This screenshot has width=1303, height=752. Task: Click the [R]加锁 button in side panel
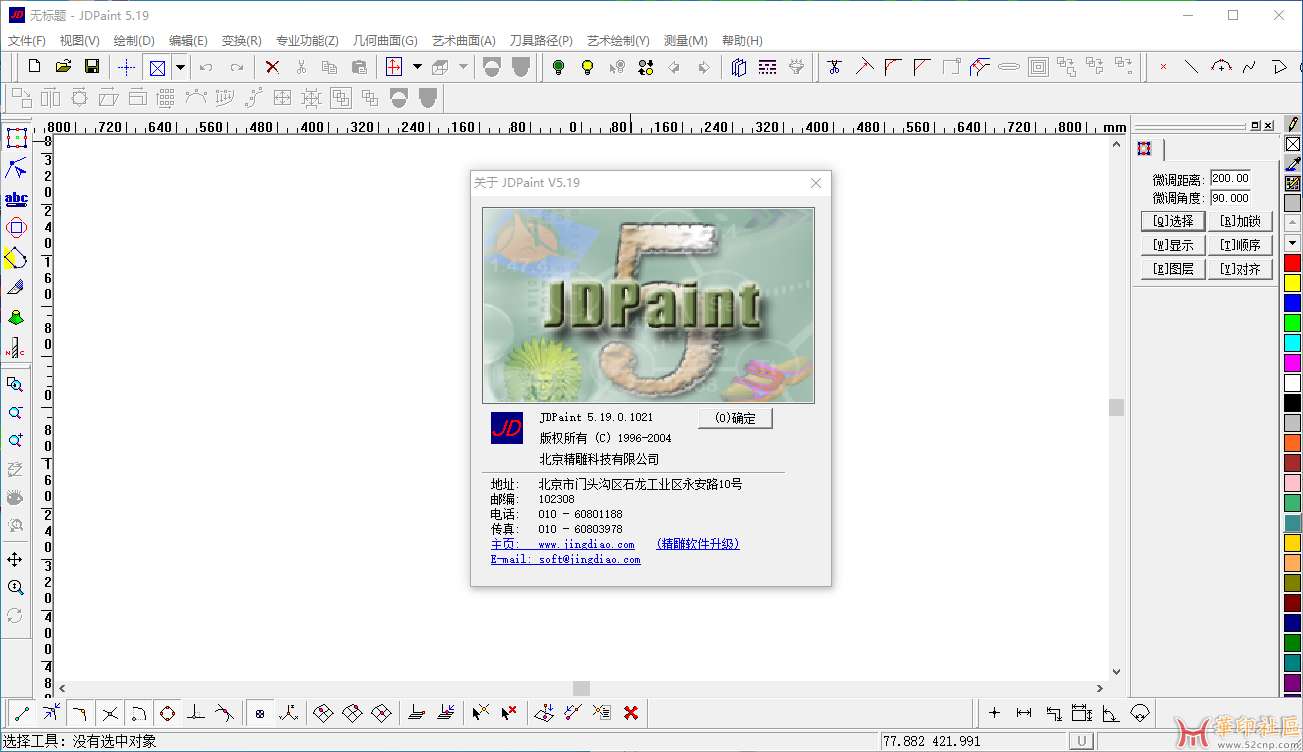[1240, 221]
